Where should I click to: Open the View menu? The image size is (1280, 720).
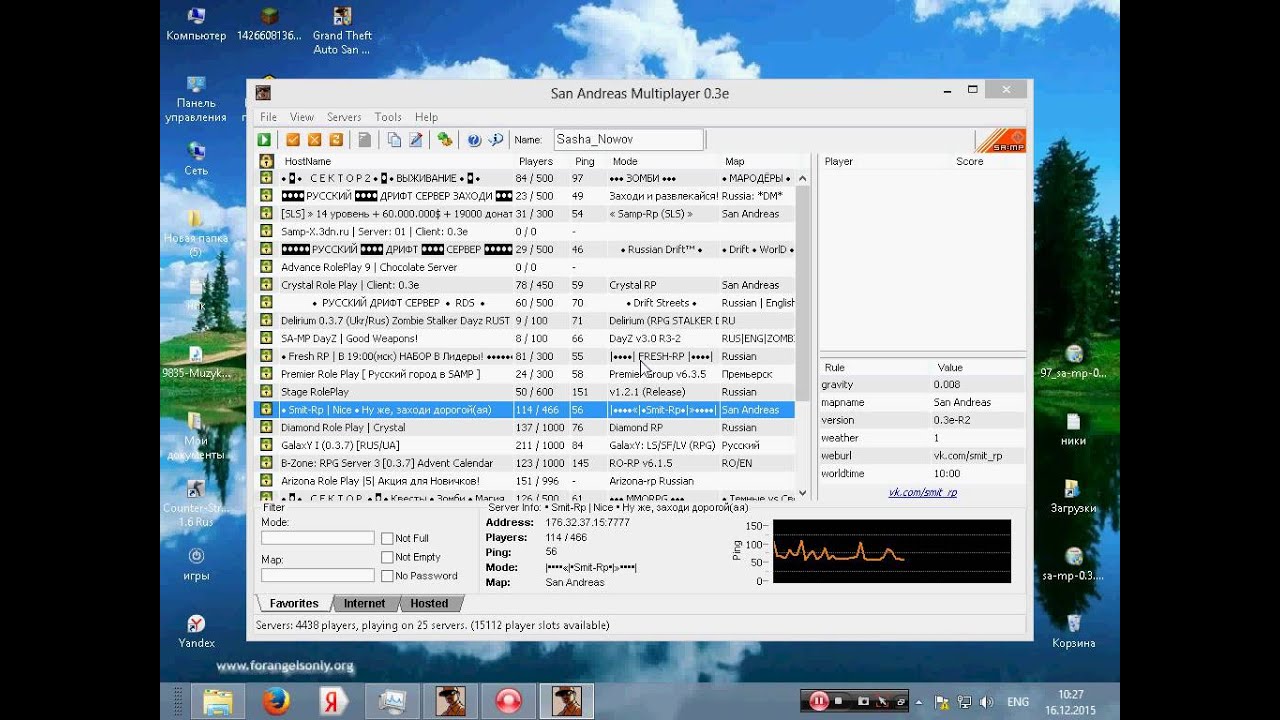click(302, 117)
